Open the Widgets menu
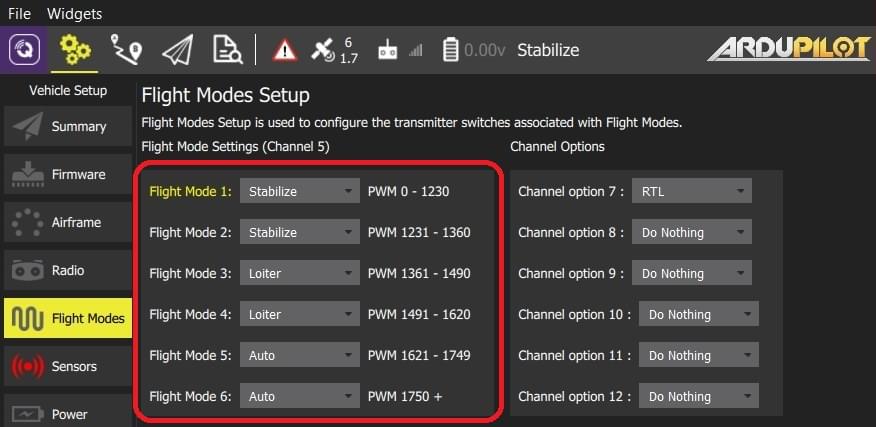The image size is (876, 427). [x=74, y=14]
